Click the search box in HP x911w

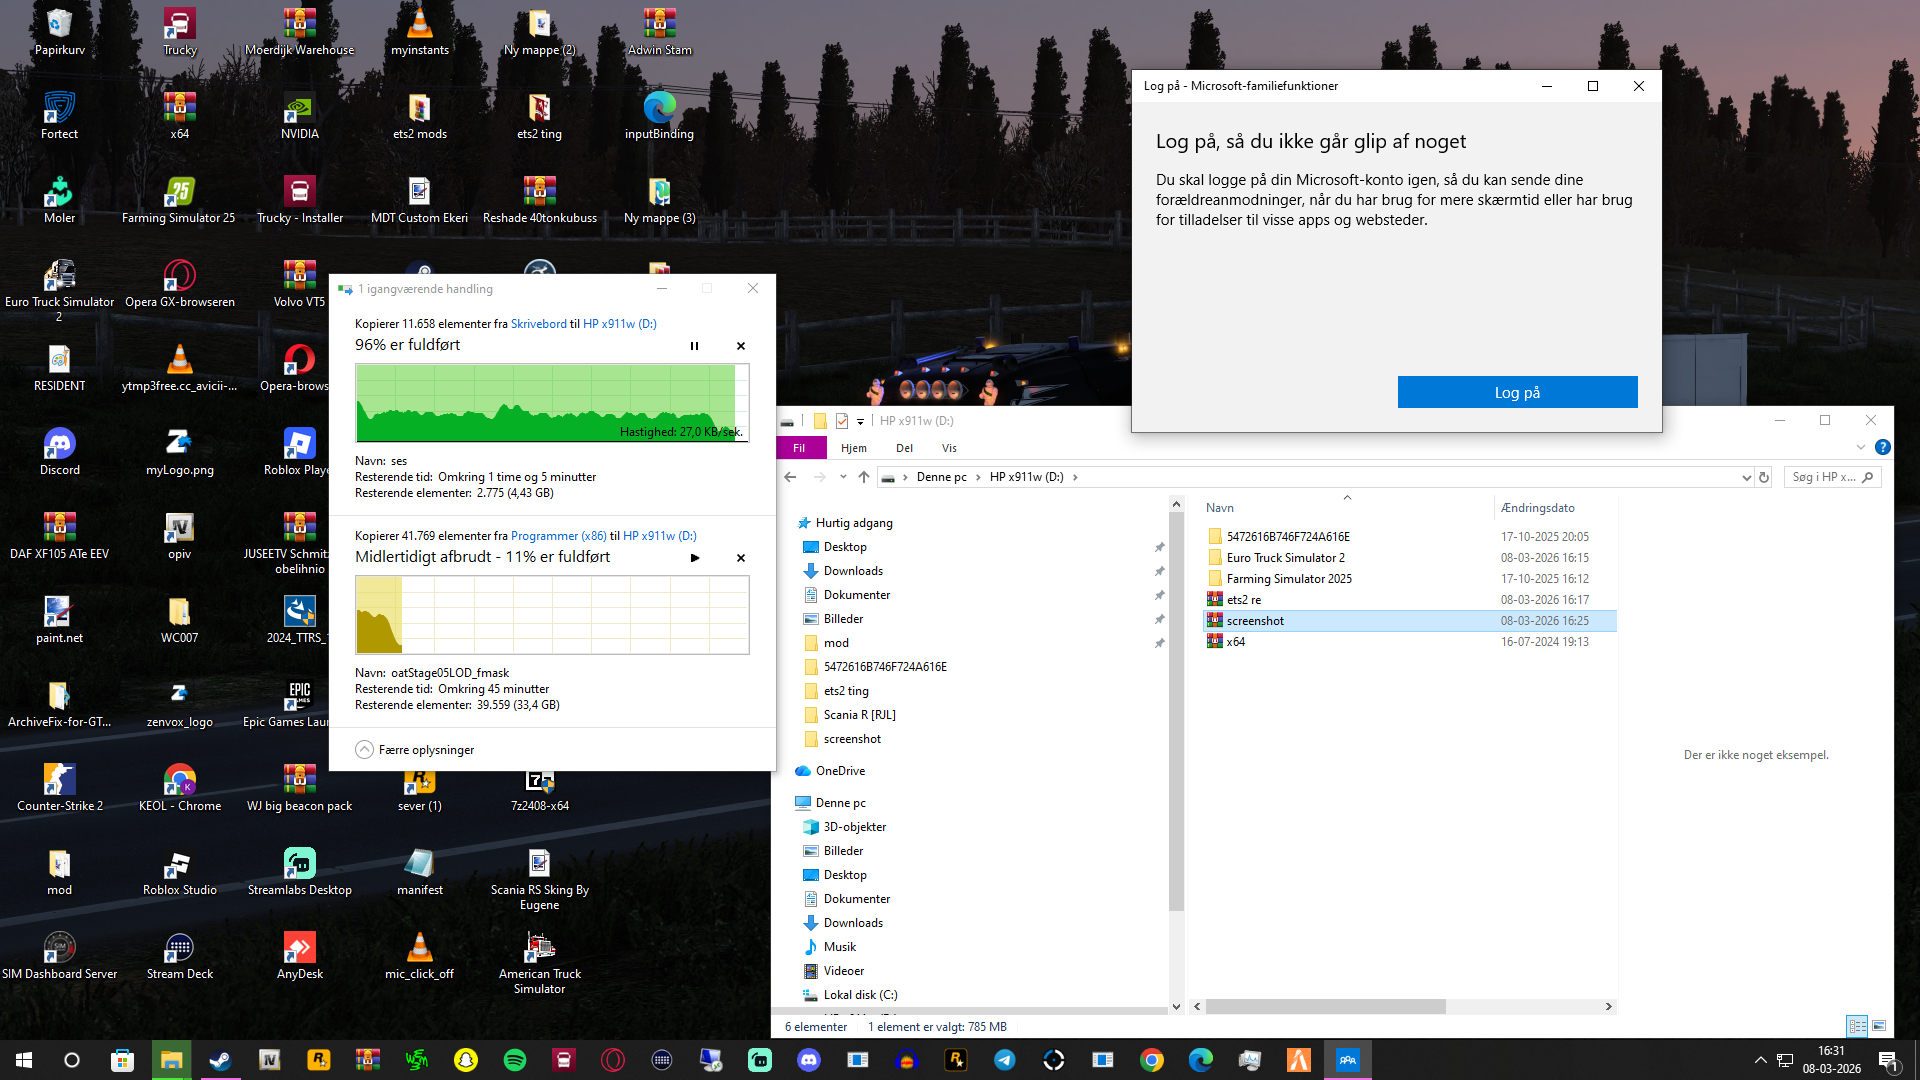[x=1823, y=478]
